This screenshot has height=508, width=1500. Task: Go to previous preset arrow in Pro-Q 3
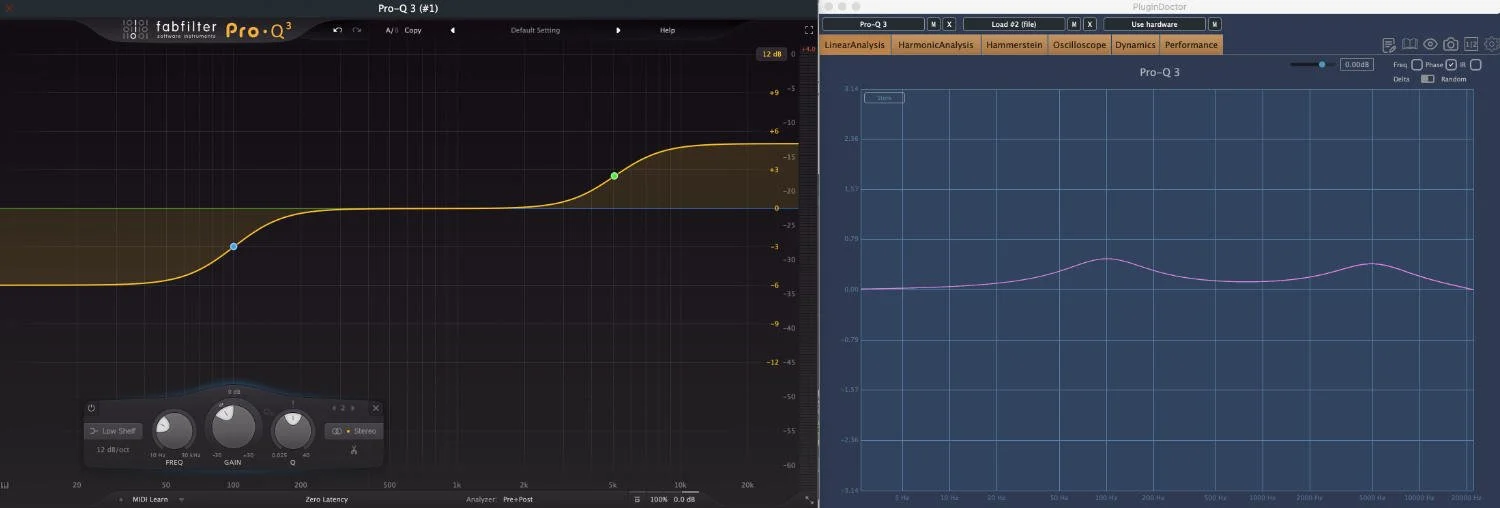(x=452, y=30)
